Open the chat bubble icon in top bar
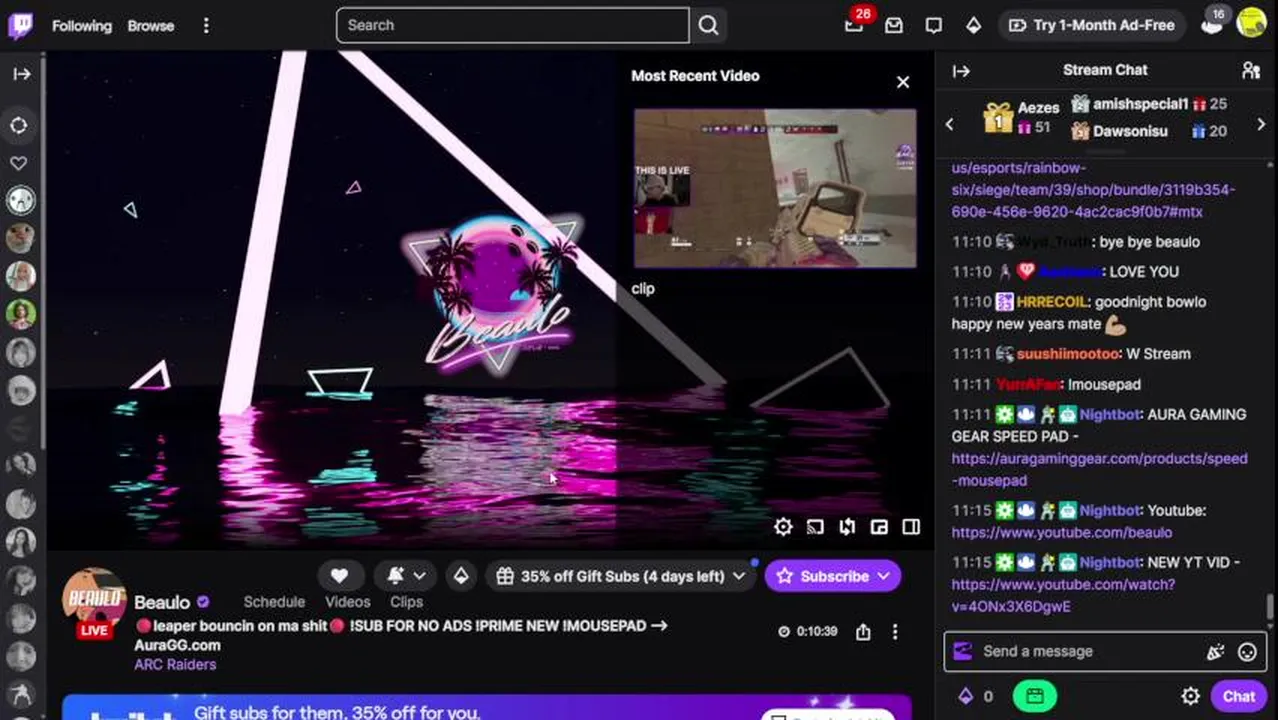Image resolution: width=1278 pixels, height=720 pixels. (934, 25)
